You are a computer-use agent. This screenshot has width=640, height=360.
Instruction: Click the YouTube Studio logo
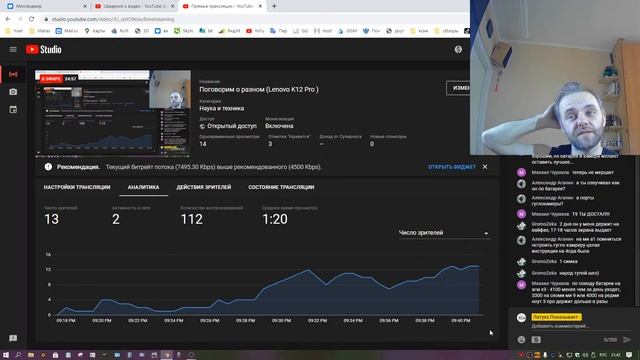(44, 49)
